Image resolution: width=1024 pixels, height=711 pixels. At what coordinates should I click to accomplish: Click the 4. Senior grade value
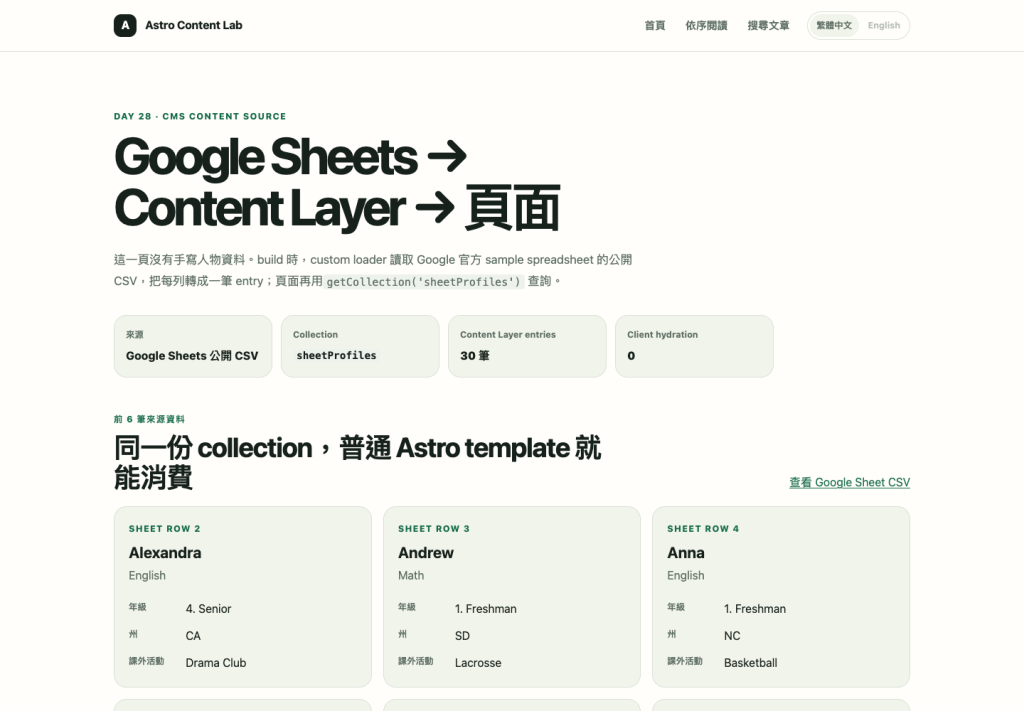208,608
